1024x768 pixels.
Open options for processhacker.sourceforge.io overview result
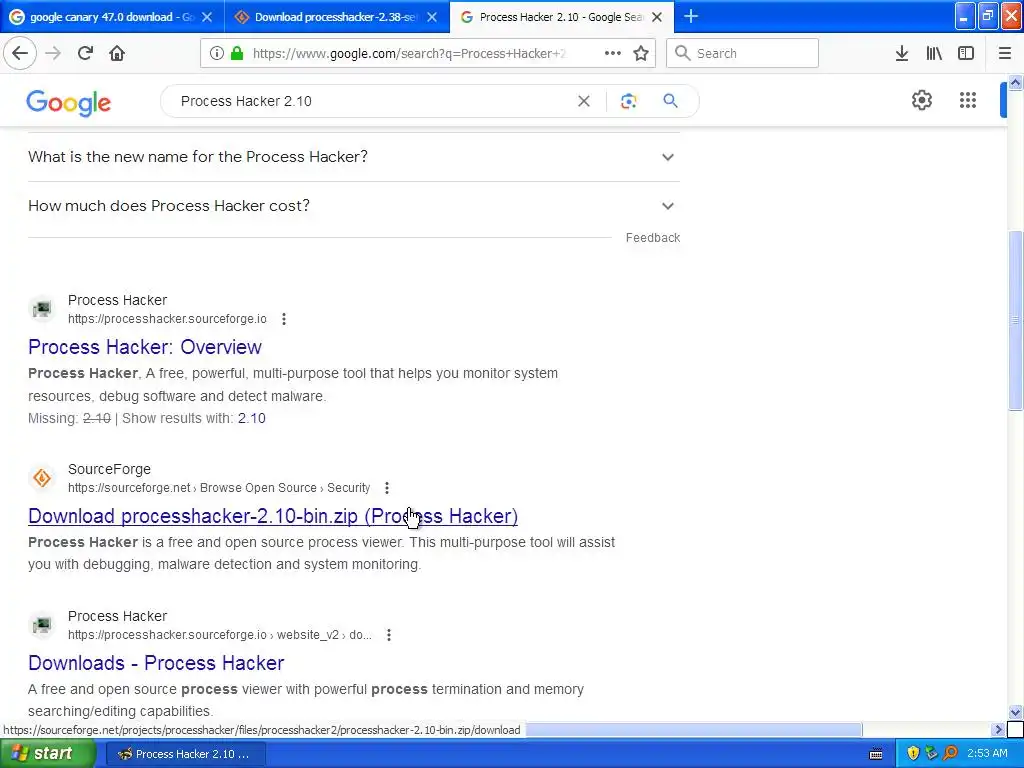(x=283, y=319)
